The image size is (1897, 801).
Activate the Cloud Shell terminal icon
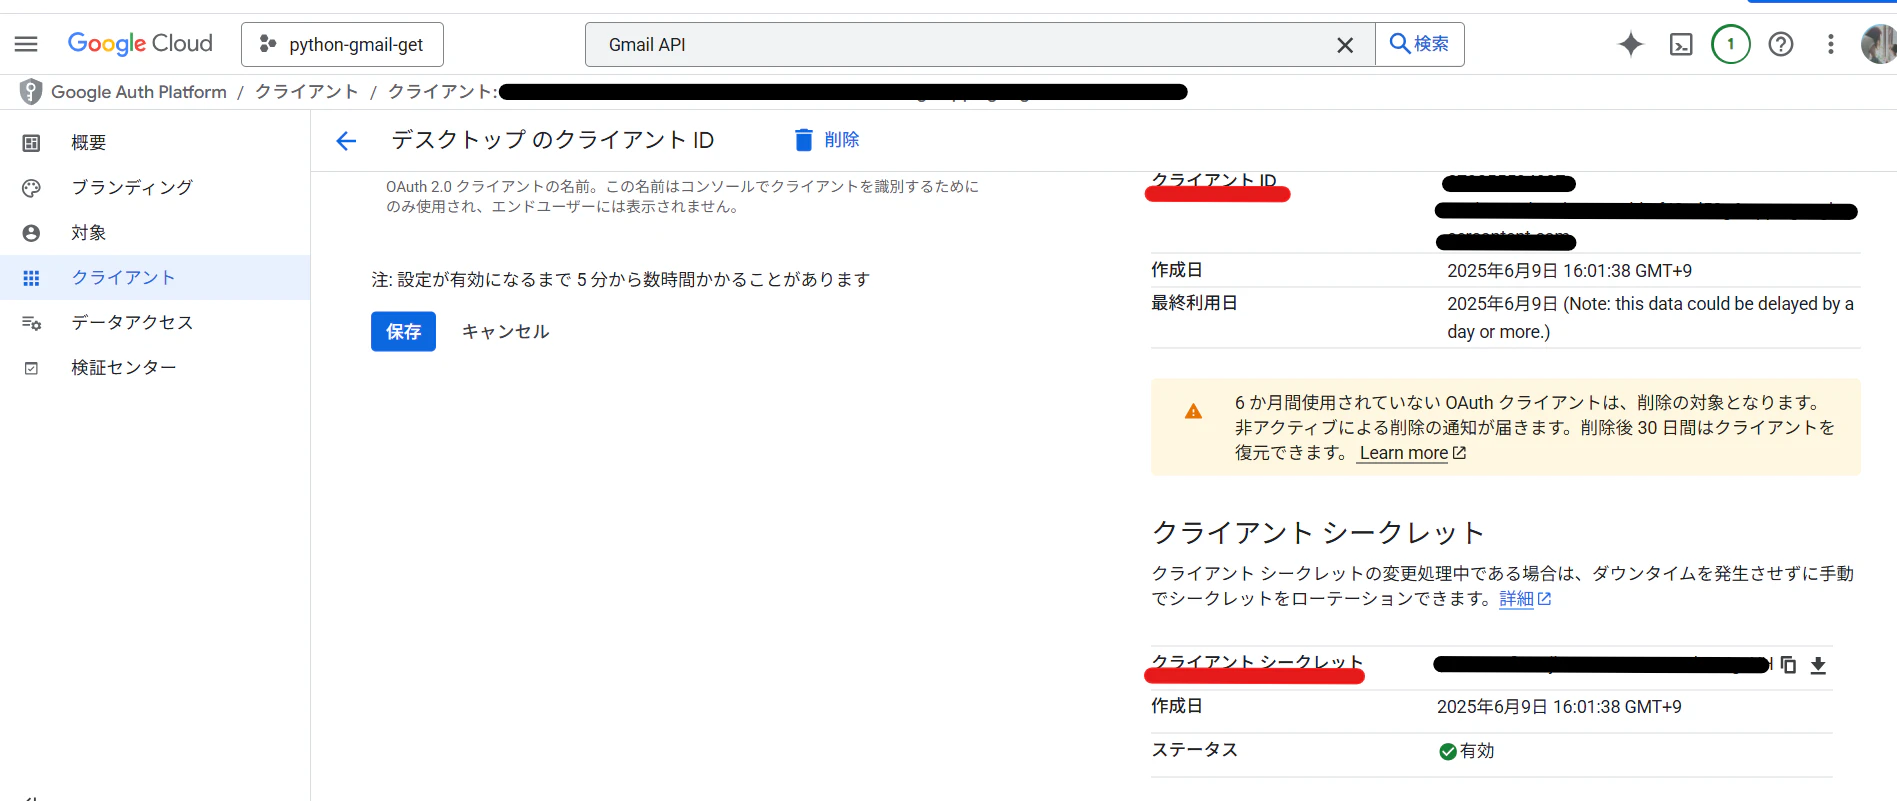coord(1681,44)
